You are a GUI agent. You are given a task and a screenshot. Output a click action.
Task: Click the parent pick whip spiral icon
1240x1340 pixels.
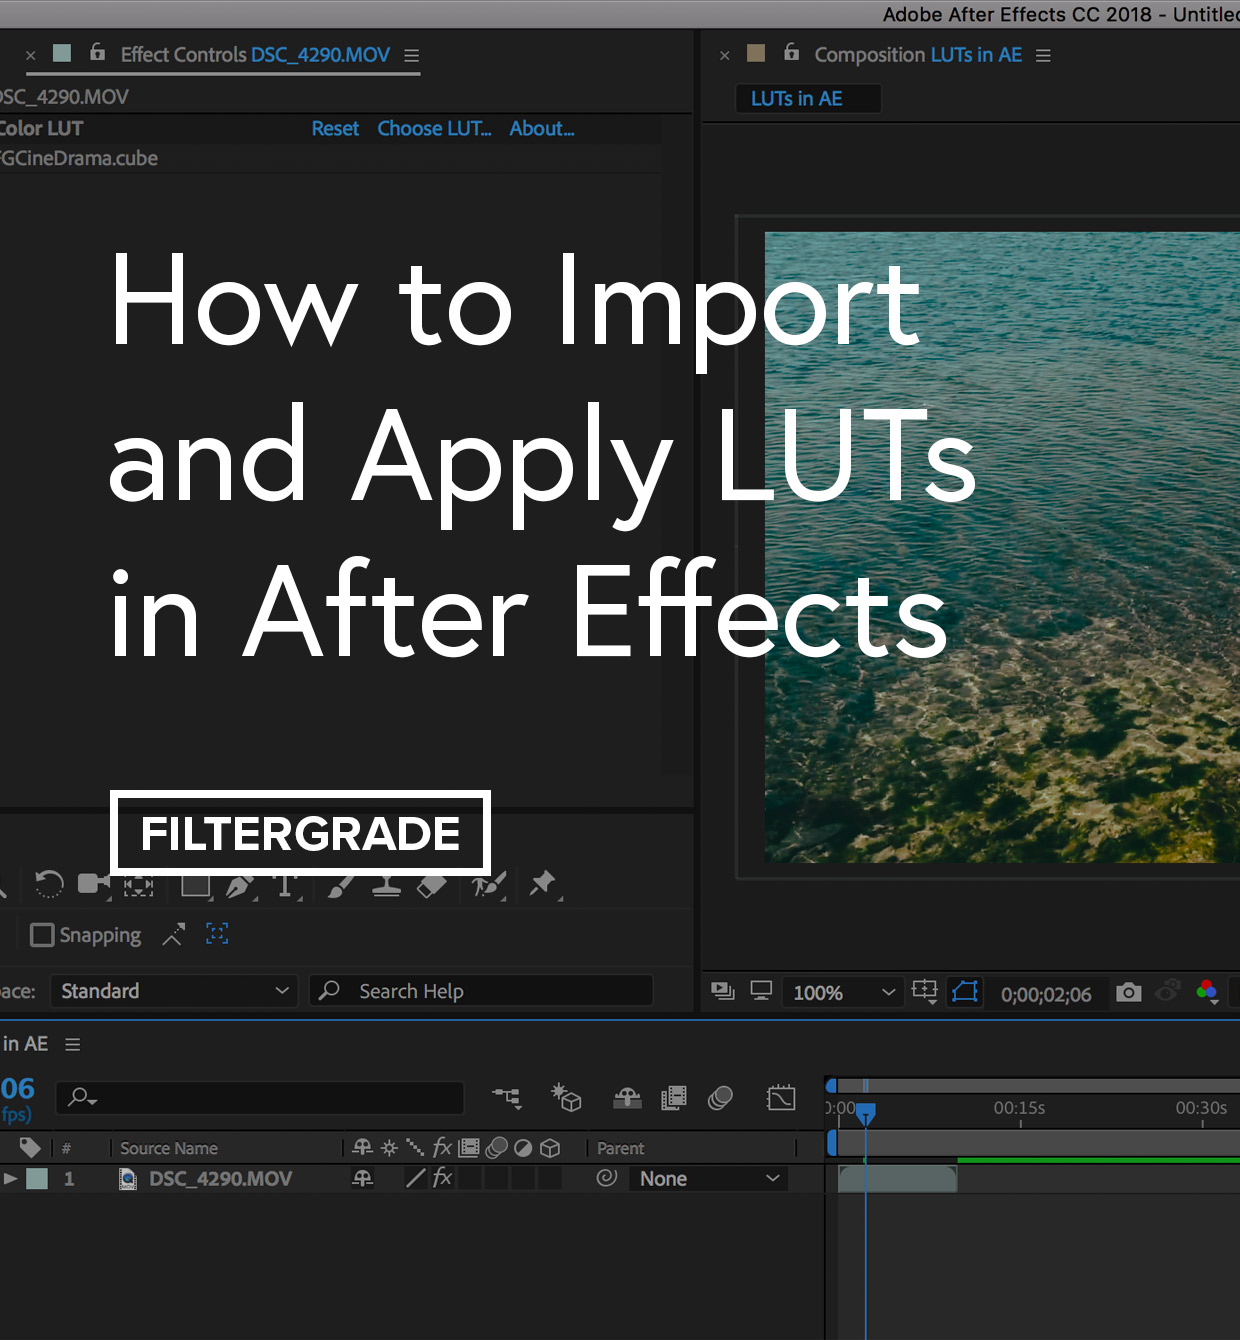click(x=606, y=1178)
